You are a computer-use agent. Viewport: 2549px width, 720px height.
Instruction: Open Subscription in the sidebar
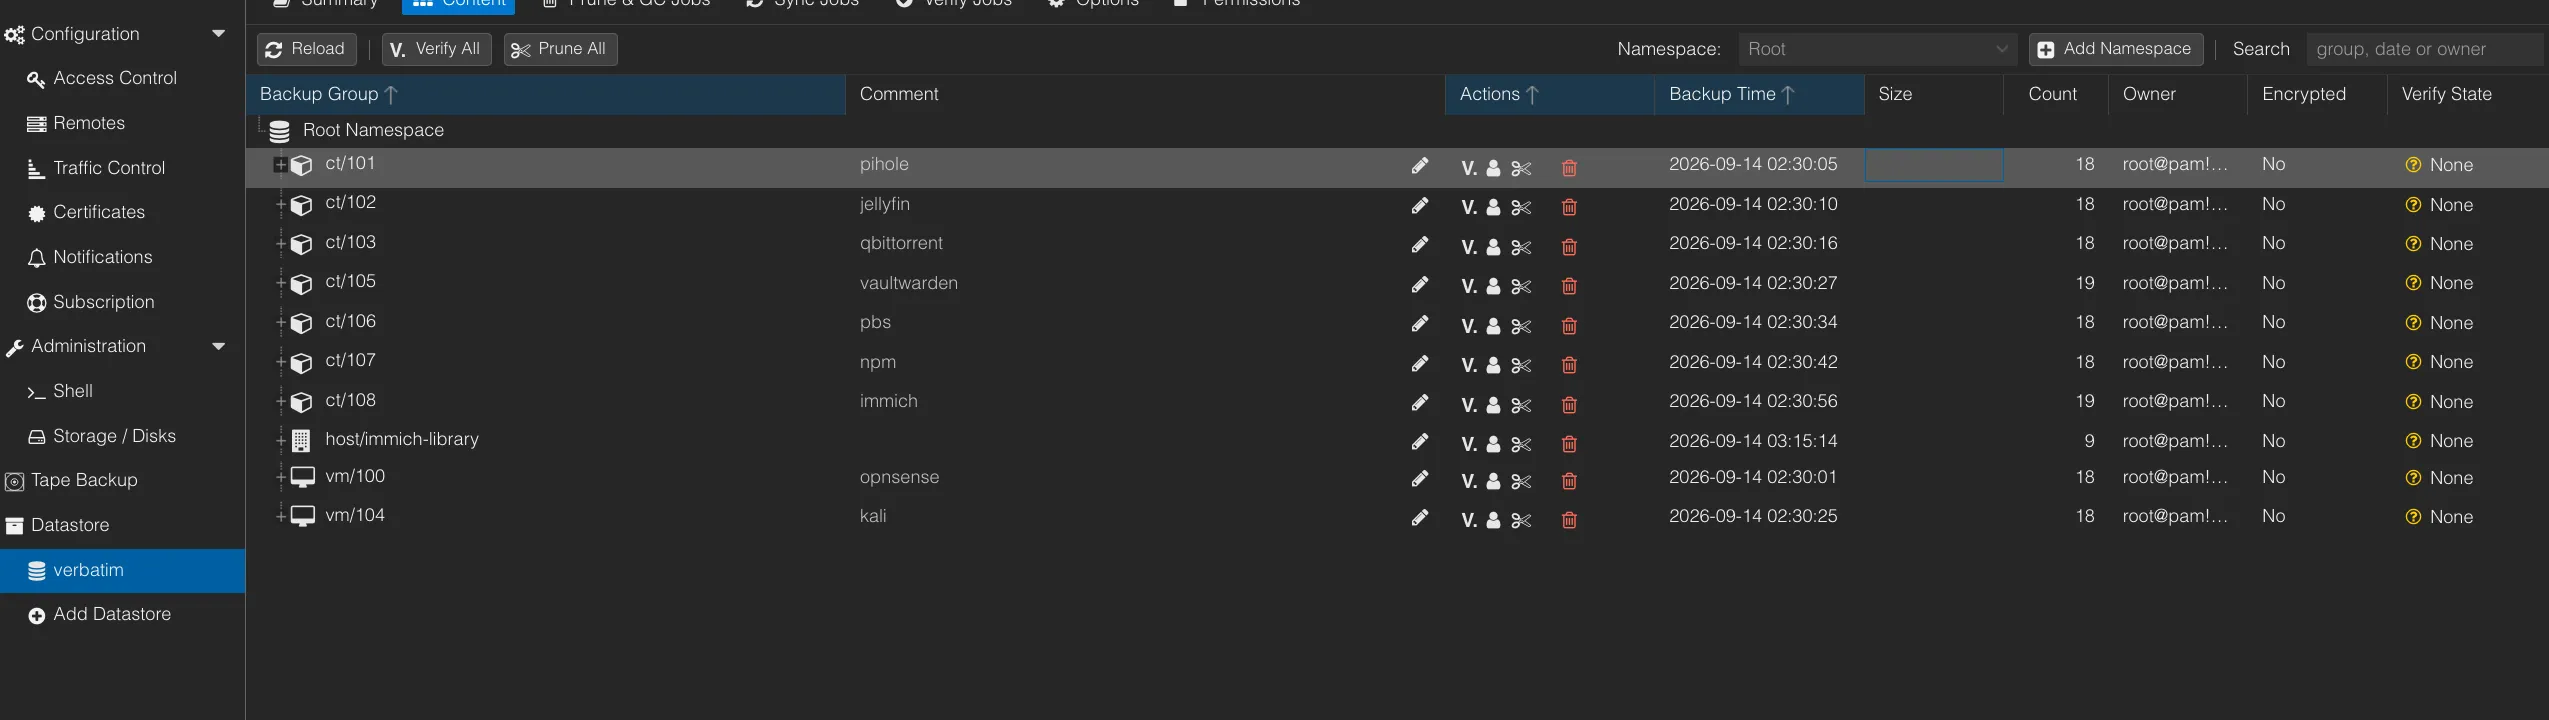coord(103,302)
